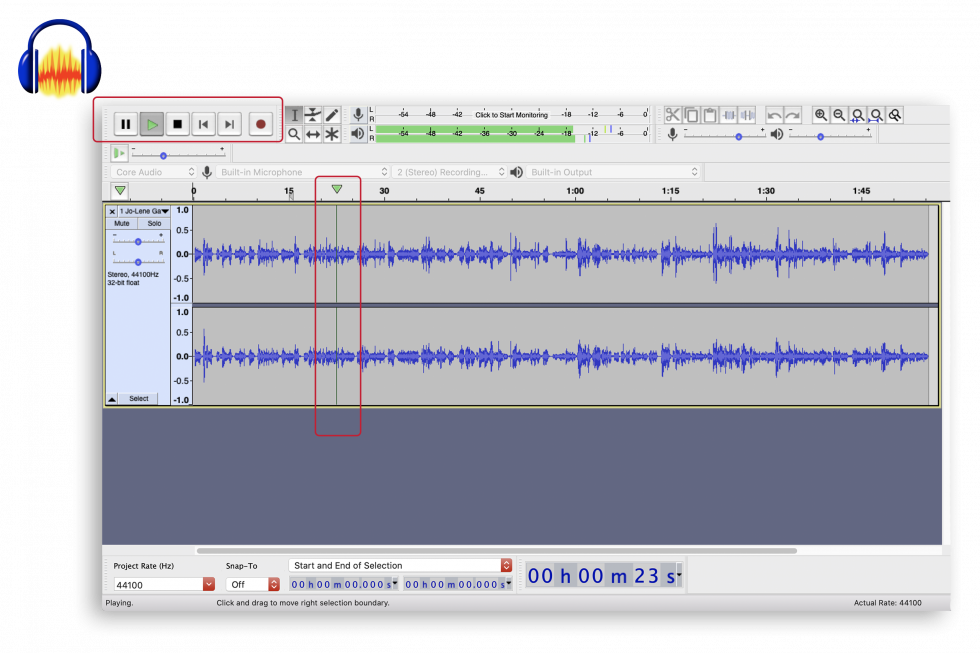Solo the Jo-Lene track
Viewport: 980px width, 653px height.
pos(153,223)
